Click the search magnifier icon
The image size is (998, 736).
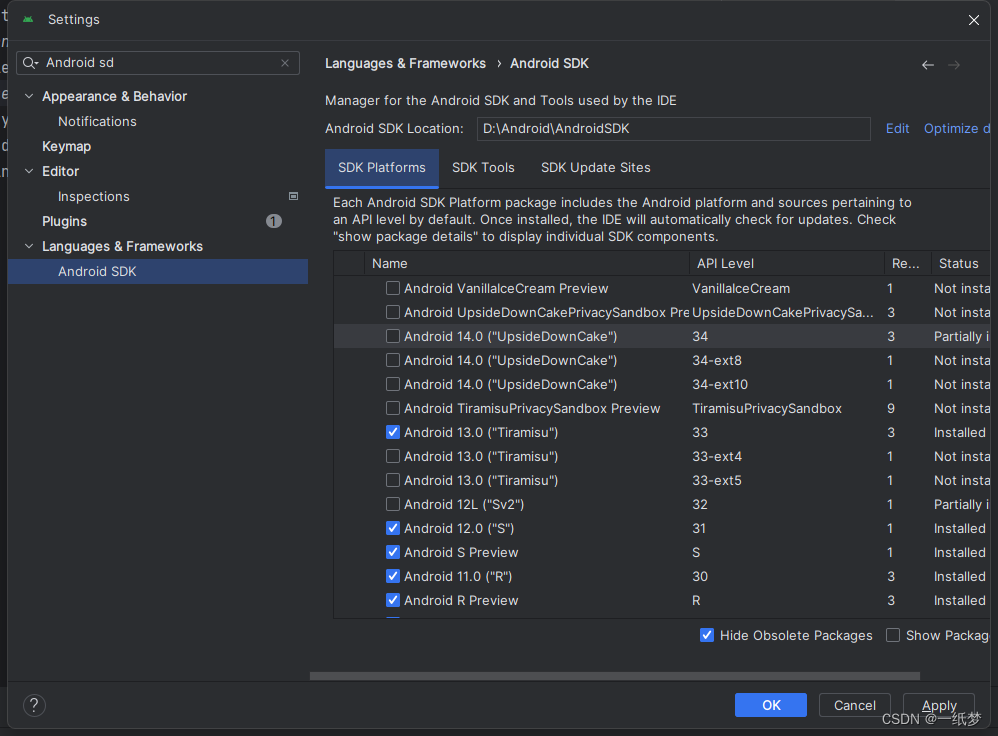click(x=31, y=63)
